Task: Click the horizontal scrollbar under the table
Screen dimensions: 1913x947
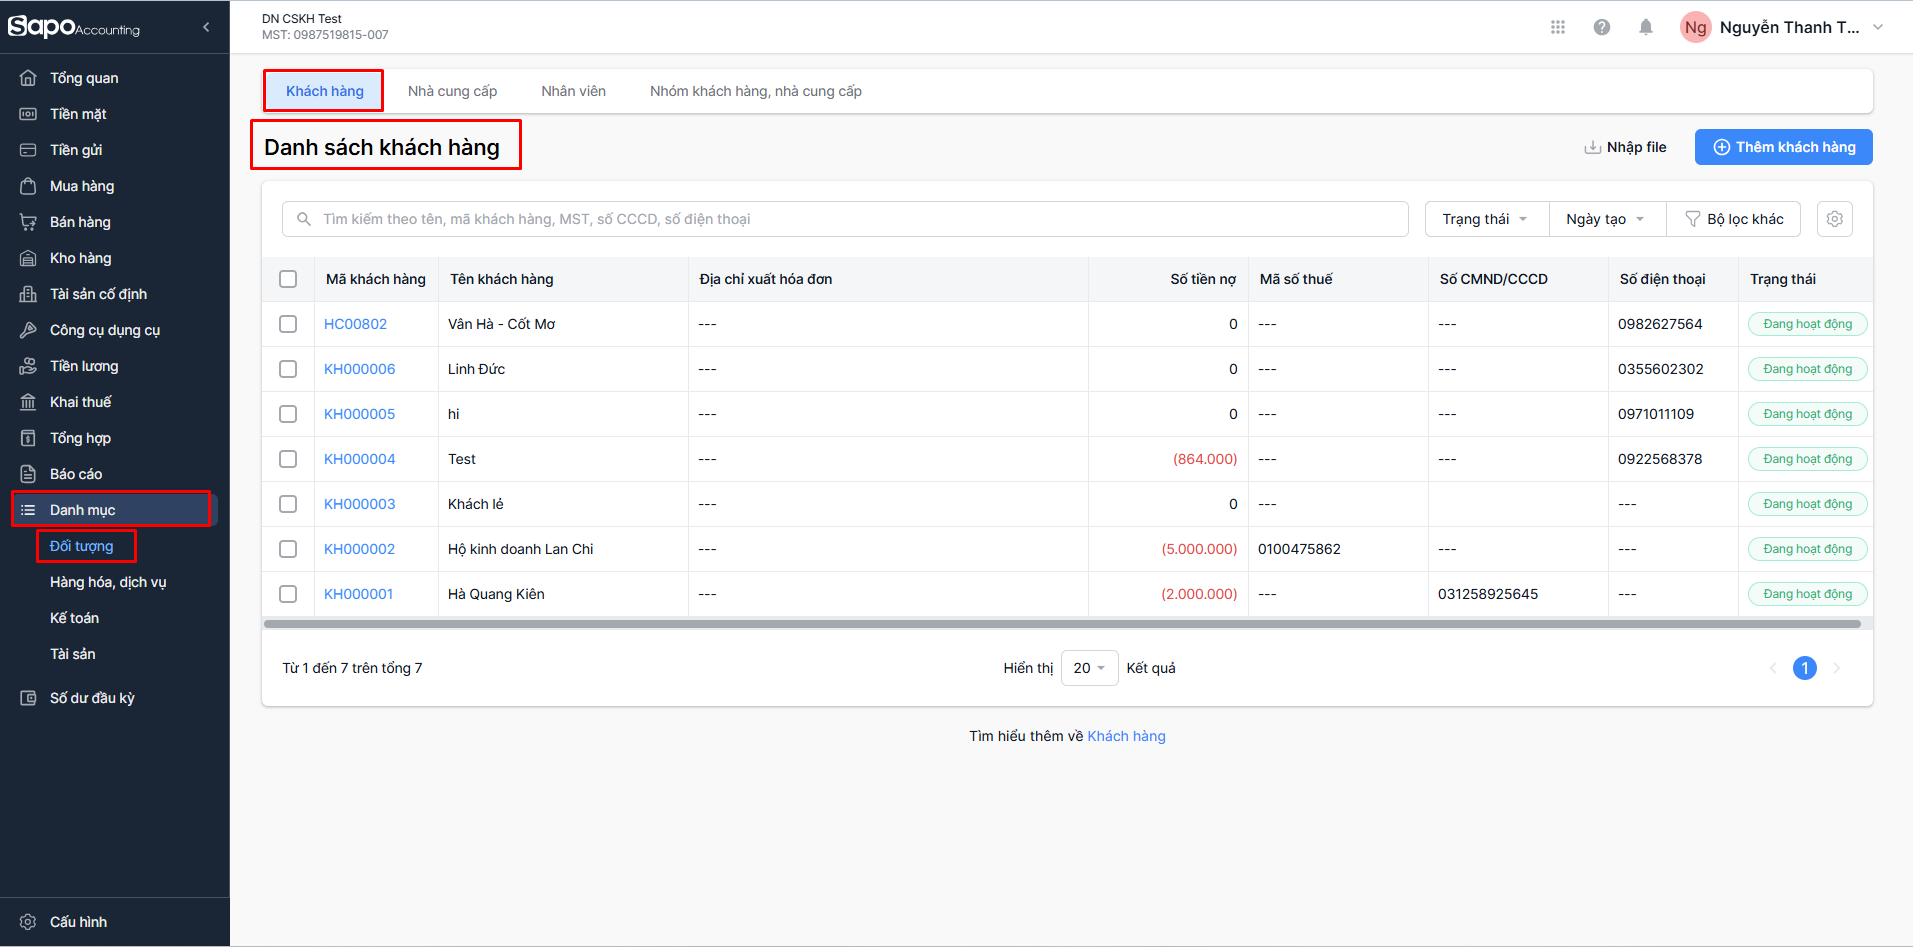Action: (1060, 624)
